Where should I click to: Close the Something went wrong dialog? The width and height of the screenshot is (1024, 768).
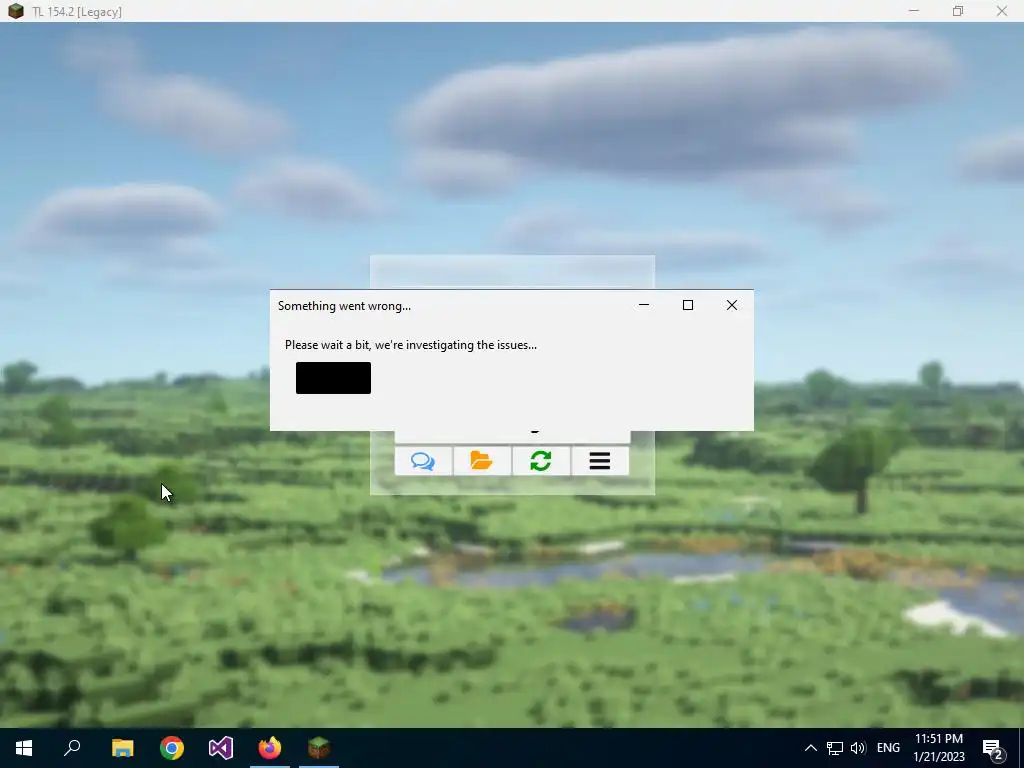[732, 305]
